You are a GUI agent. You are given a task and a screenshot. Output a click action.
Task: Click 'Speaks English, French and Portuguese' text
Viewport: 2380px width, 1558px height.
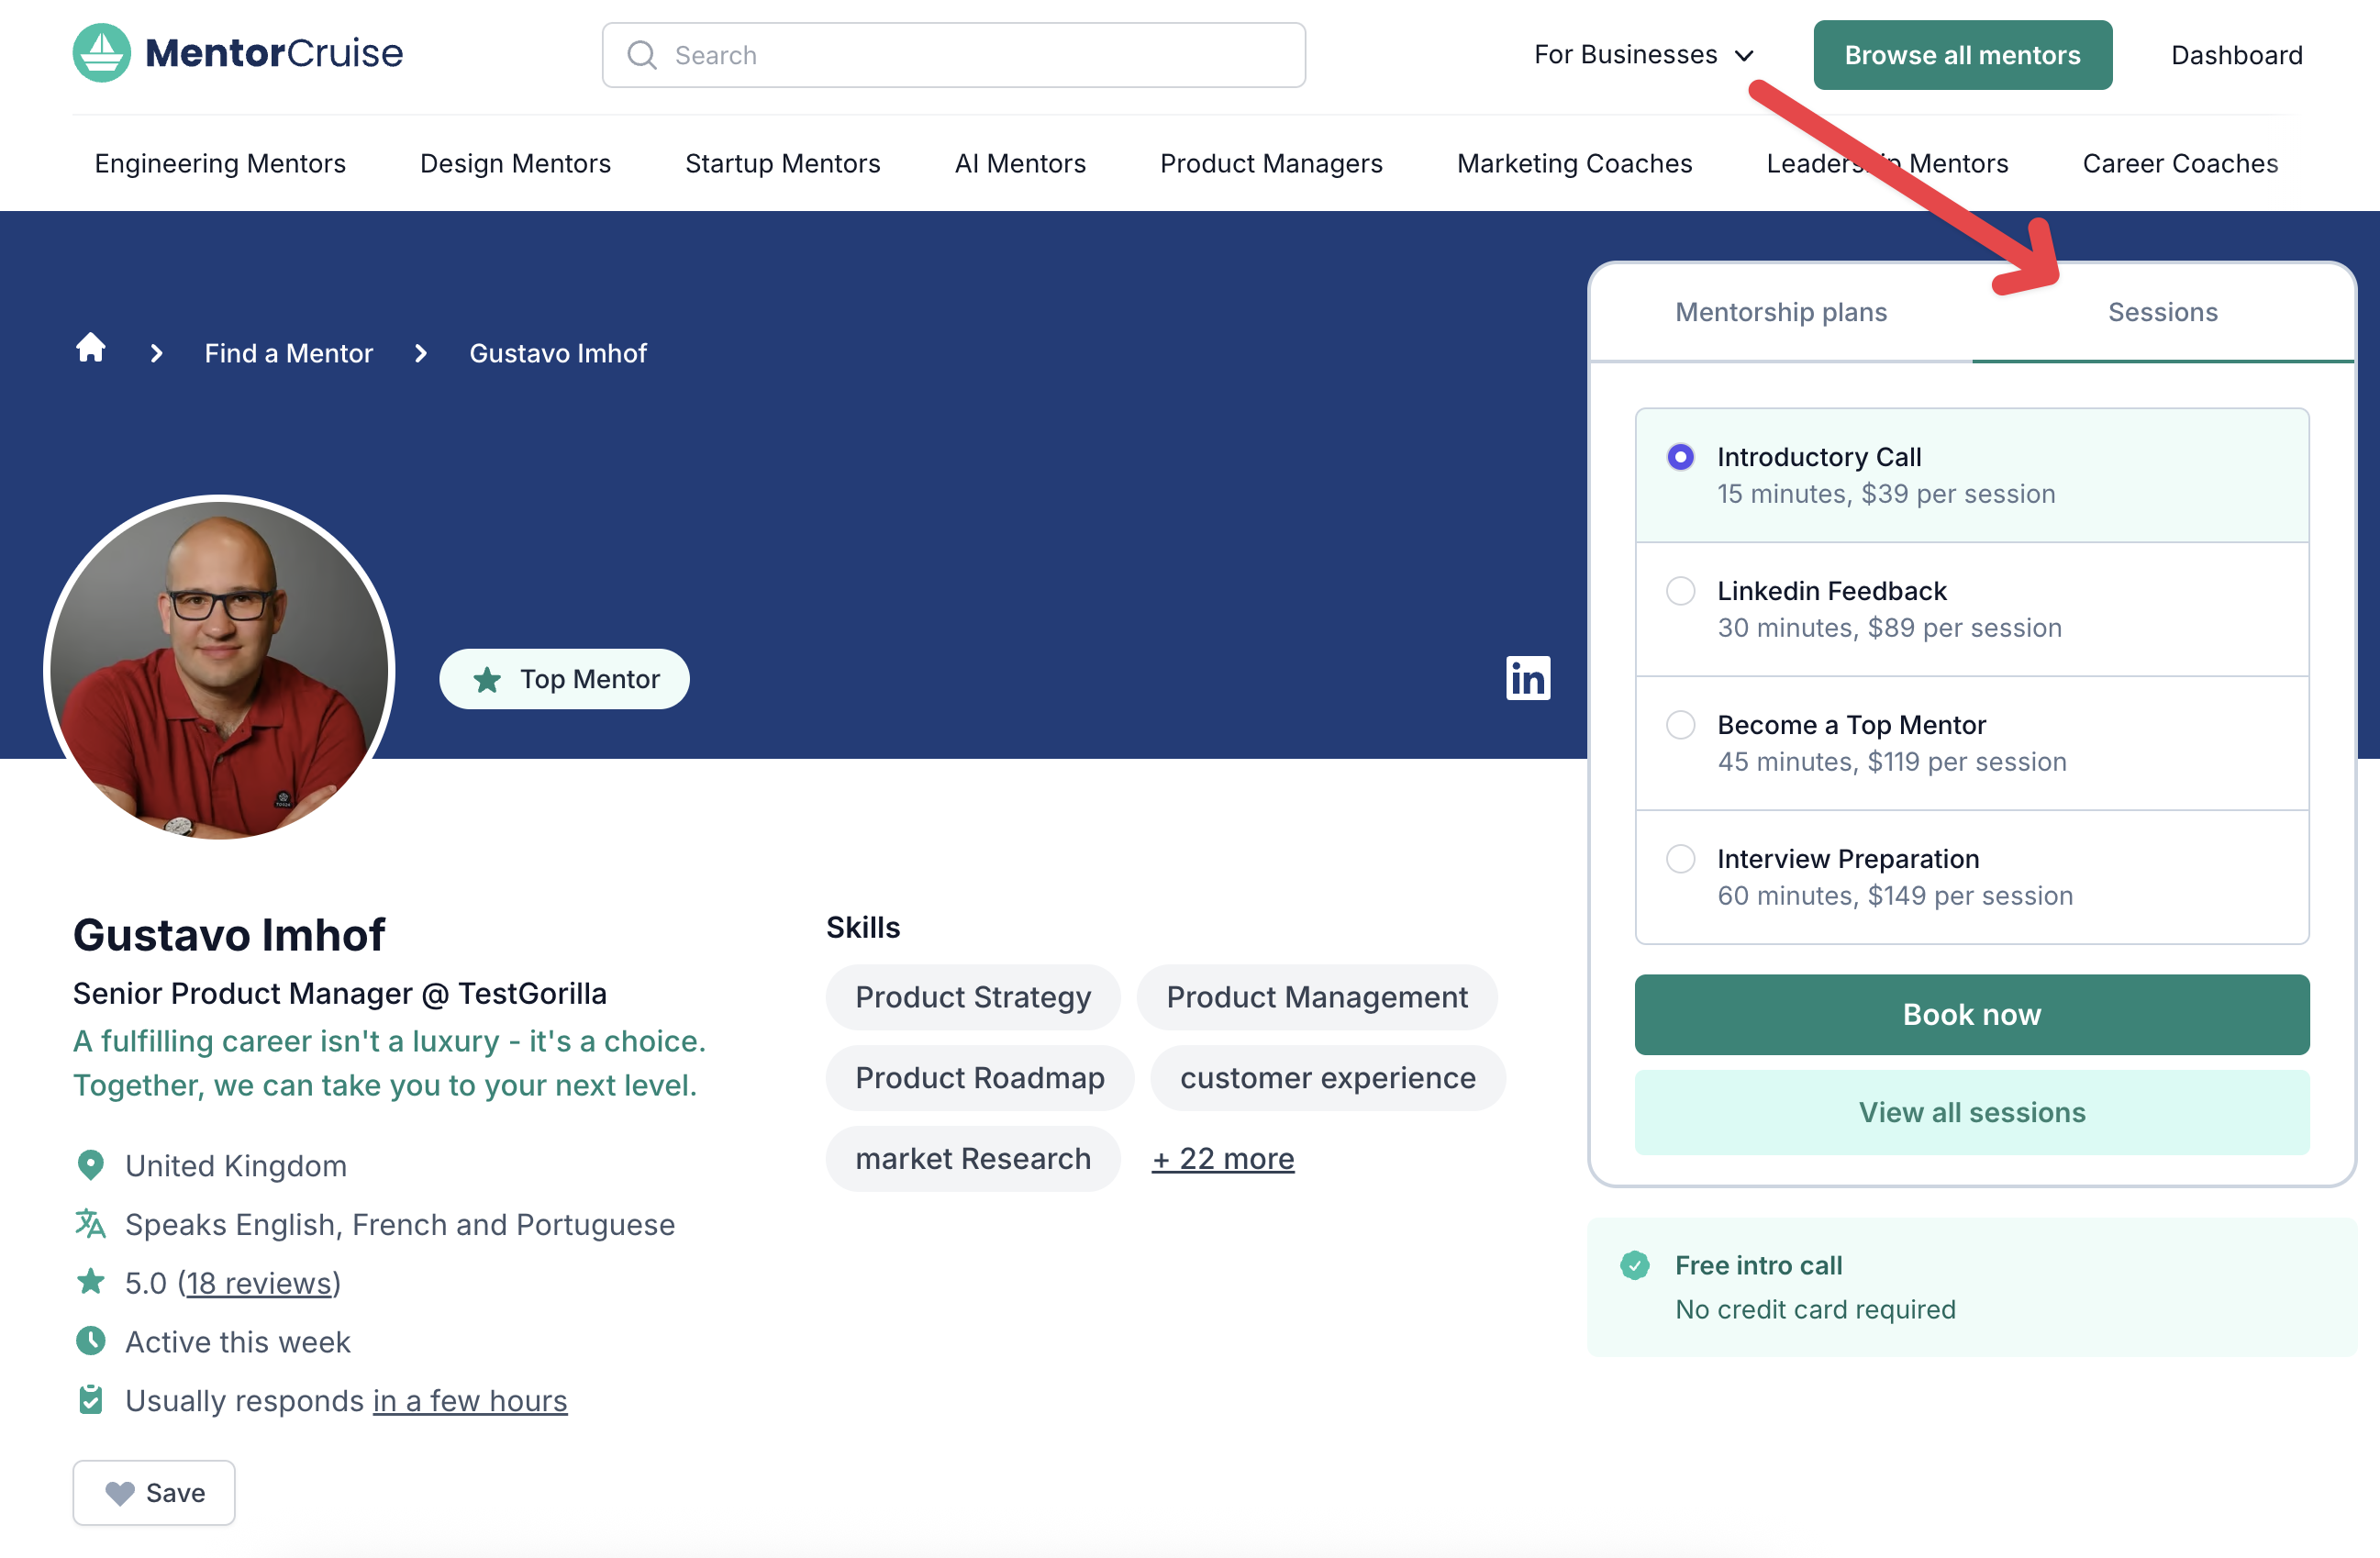click(x=400, y=1224)
